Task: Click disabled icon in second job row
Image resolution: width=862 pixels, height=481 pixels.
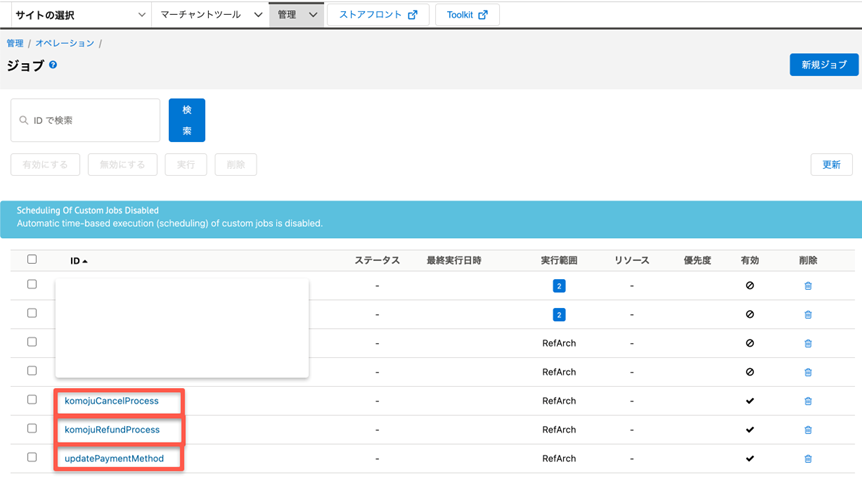Action: click(750, 314)
